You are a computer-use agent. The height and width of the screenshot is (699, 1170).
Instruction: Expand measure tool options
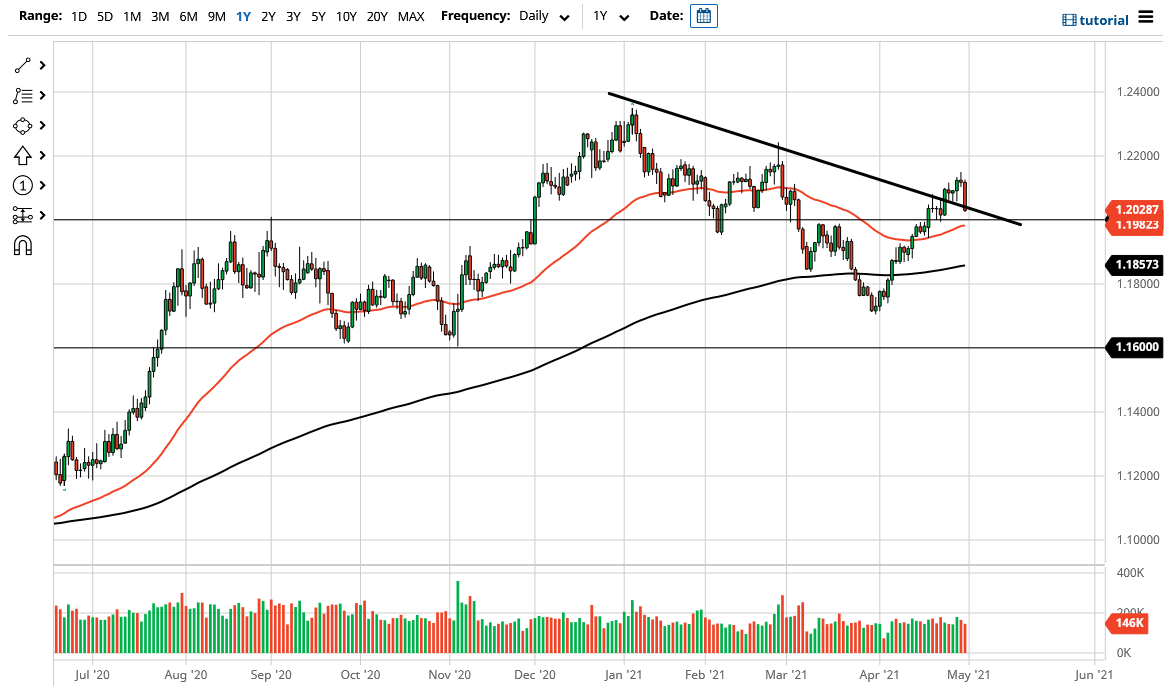[x=43, y=216]
